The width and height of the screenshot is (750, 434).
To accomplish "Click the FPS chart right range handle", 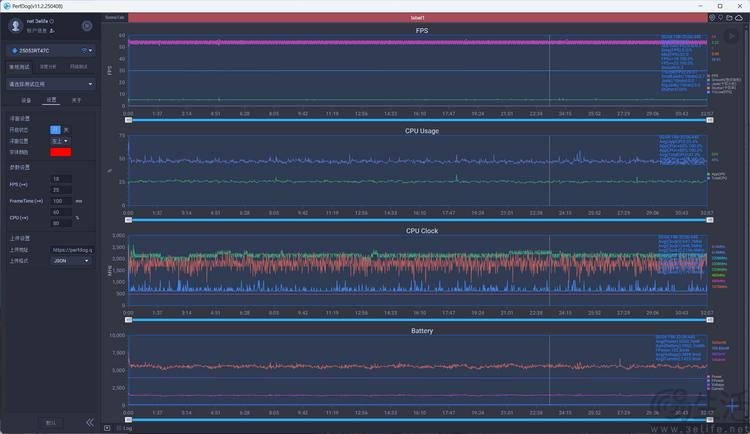I will tap(710, 120).
